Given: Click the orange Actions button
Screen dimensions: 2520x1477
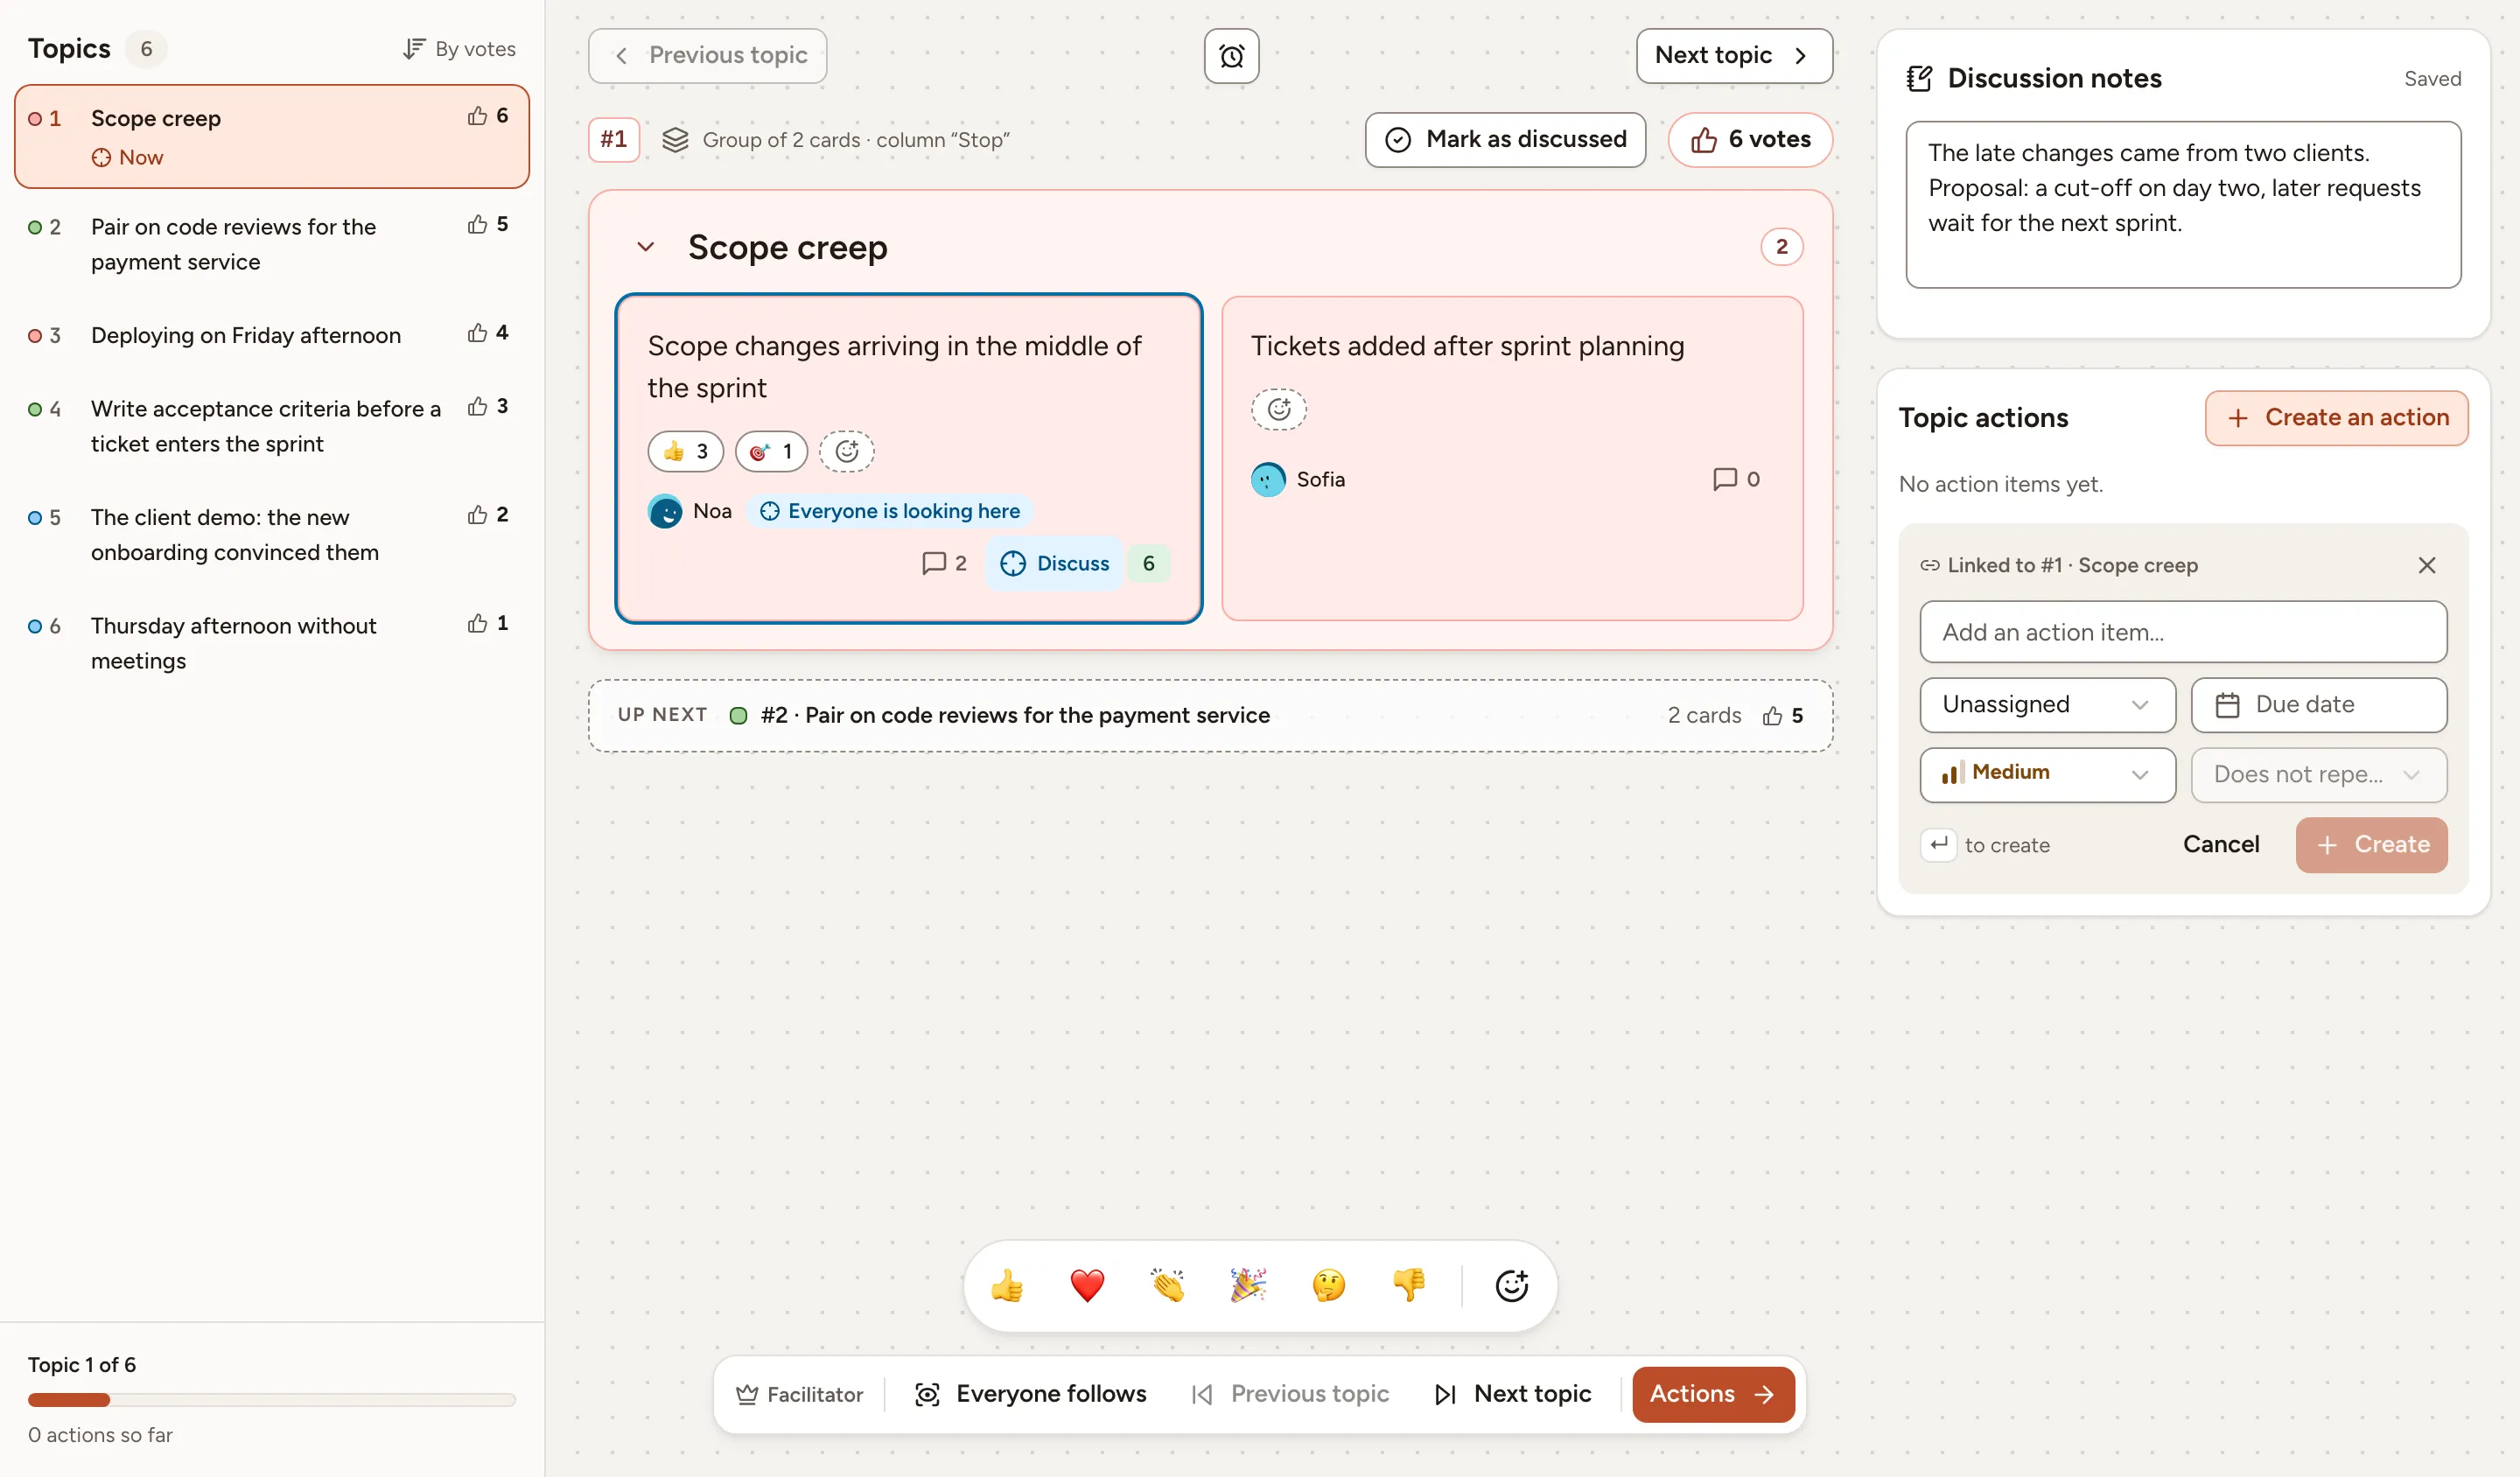Looking at the screenshot, I should pos(1713,1394).
